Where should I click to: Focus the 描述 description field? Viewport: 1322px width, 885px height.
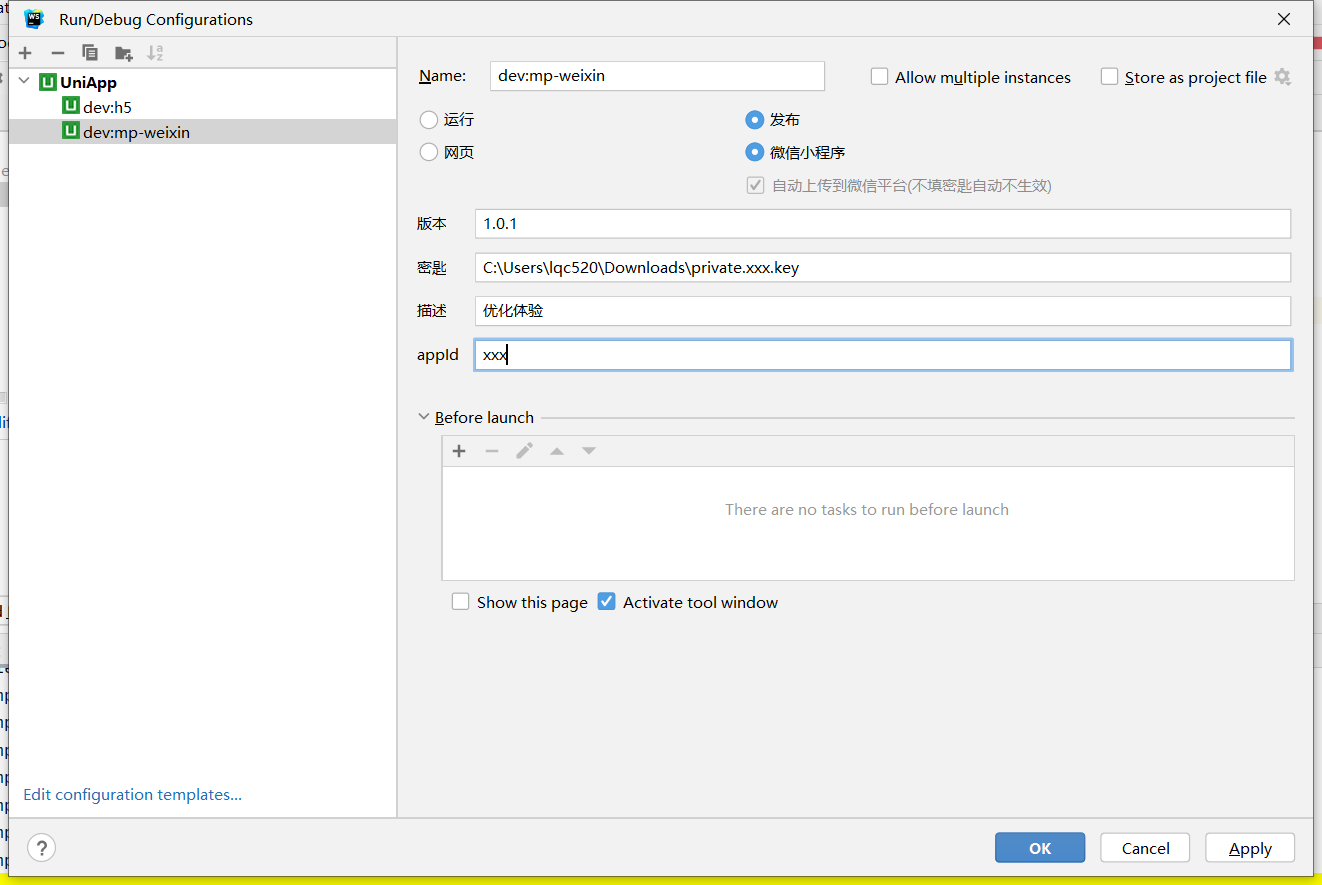[883, 310]
